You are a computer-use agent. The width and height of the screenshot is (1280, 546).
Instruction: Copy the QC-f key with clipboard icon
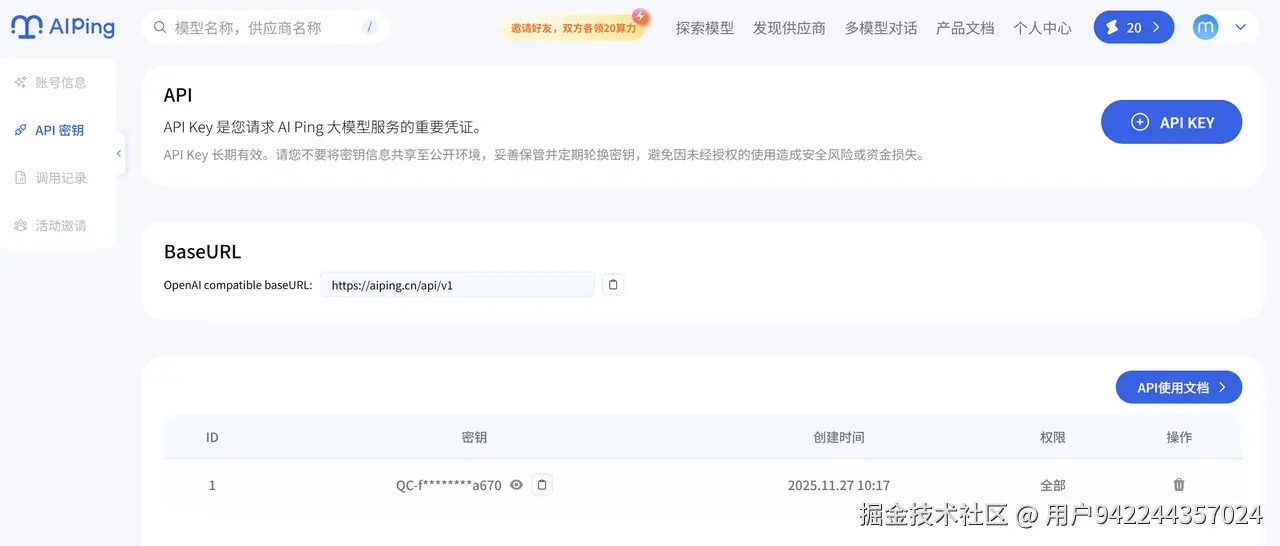coord(542,485)
